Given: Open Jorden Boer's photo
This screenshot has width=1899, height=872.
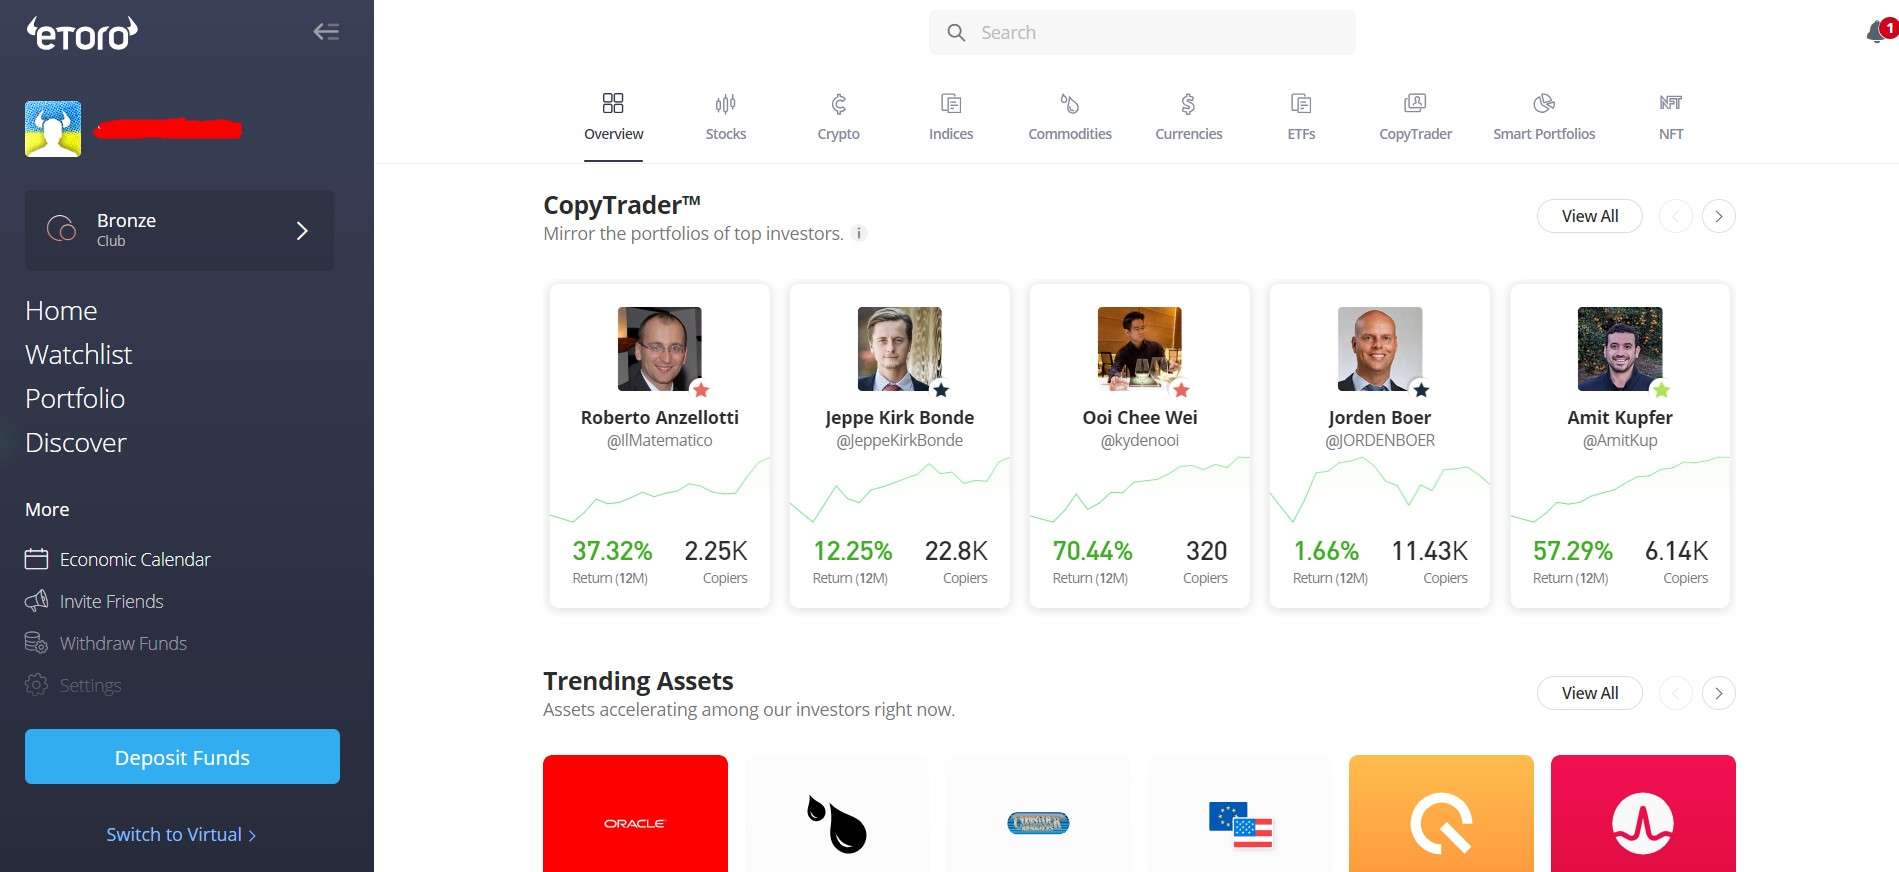Looking at the screenshot, I should point(1380,349).
